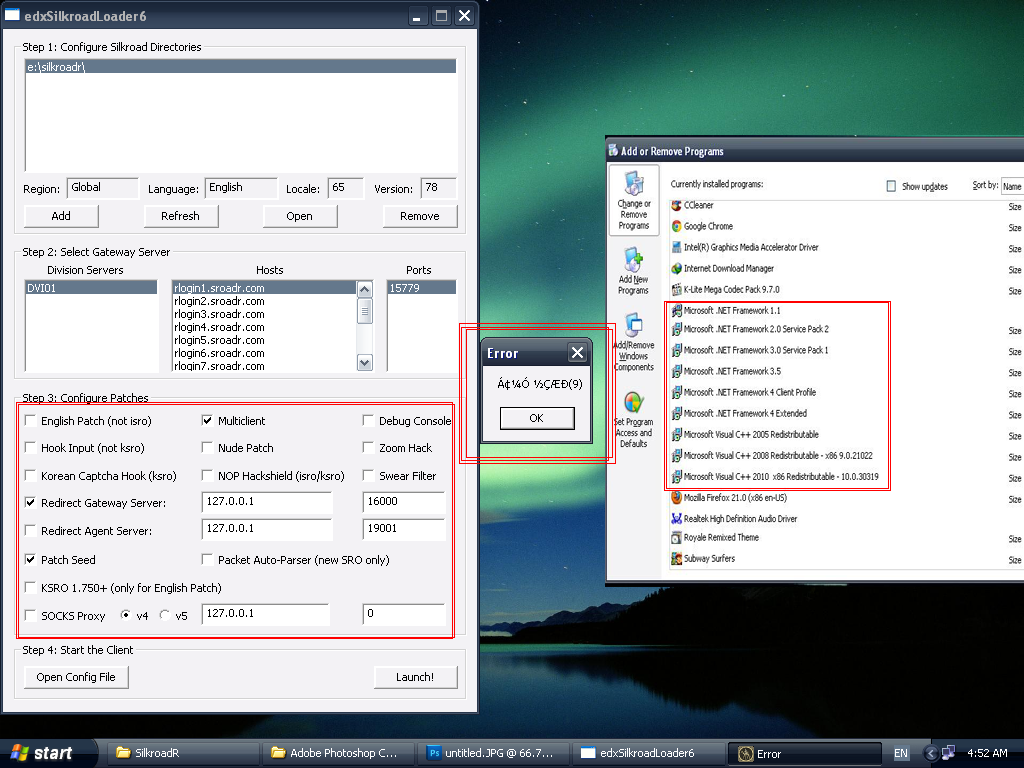This screenshot has width=1024, height=768.
Task: Select the .NET Framework 1.1 icon
Action: (x=677, y=310)
